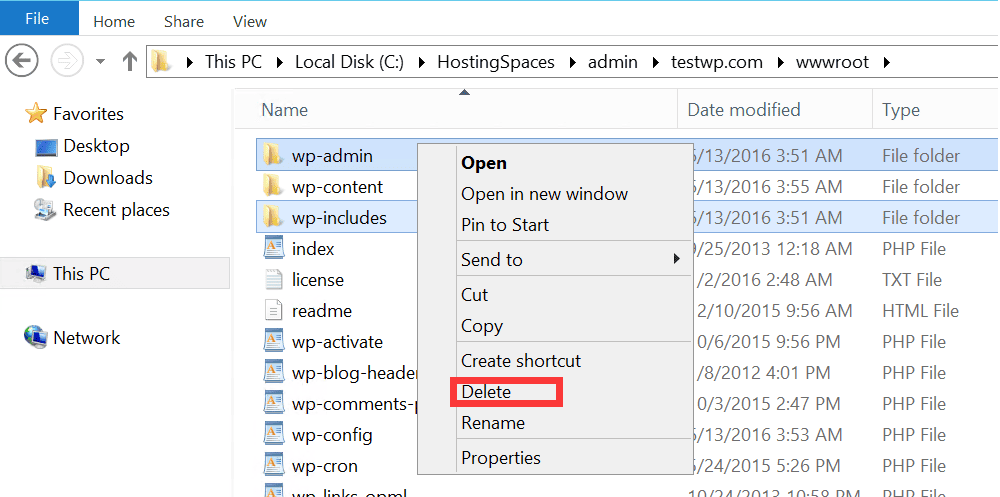Select the wp-config file name
1000x497 pixels.
coord(332,435)
